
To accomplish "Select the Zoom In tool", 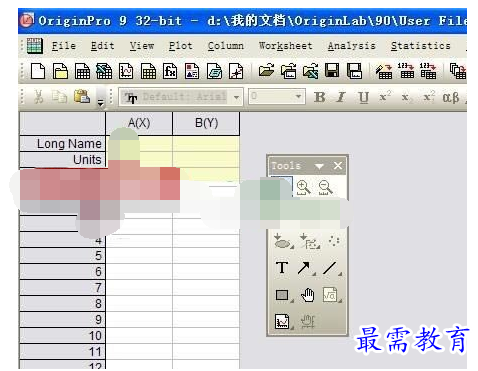I will pos(303,188).
